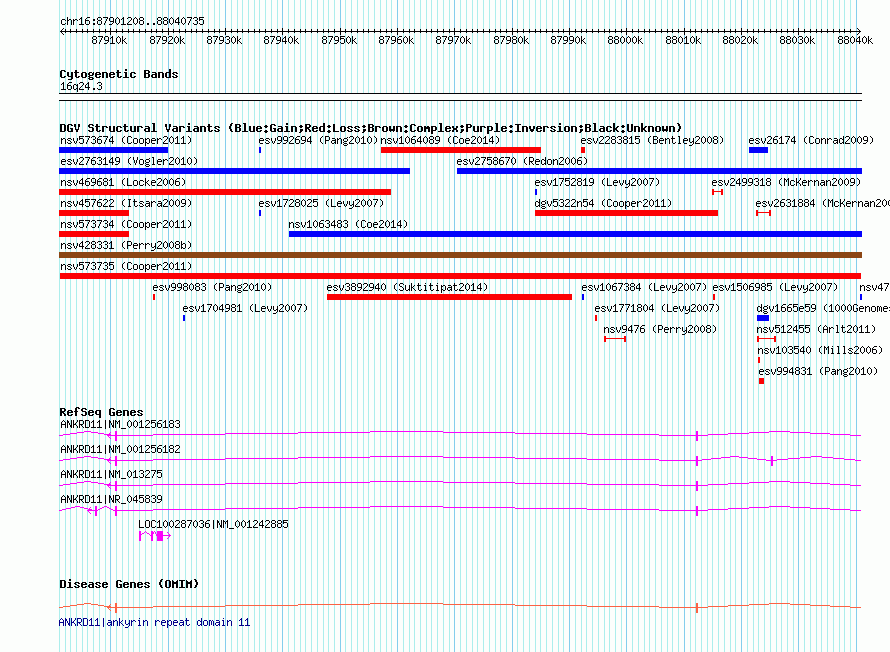Select the esv1704981 (Levy2007) label
Screen dimensions: 890x652
(245, 308)
